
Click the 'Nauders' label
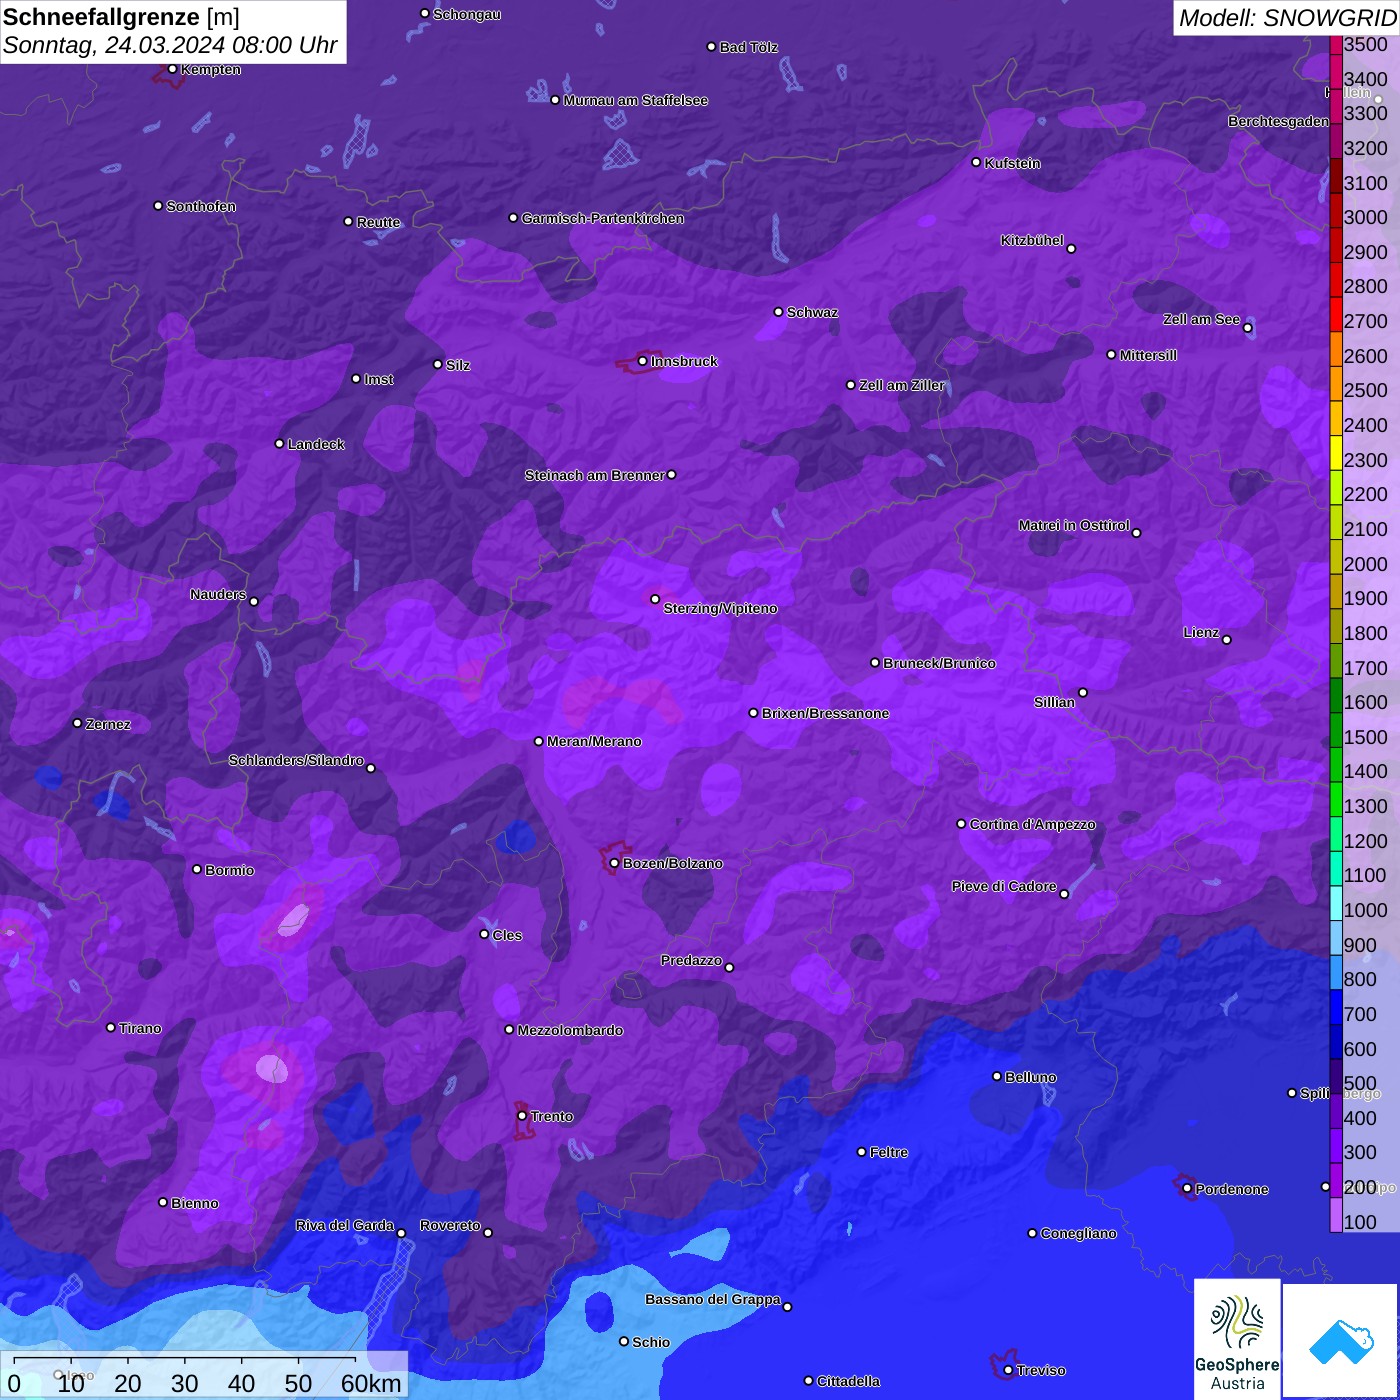(x=218, y=594)
